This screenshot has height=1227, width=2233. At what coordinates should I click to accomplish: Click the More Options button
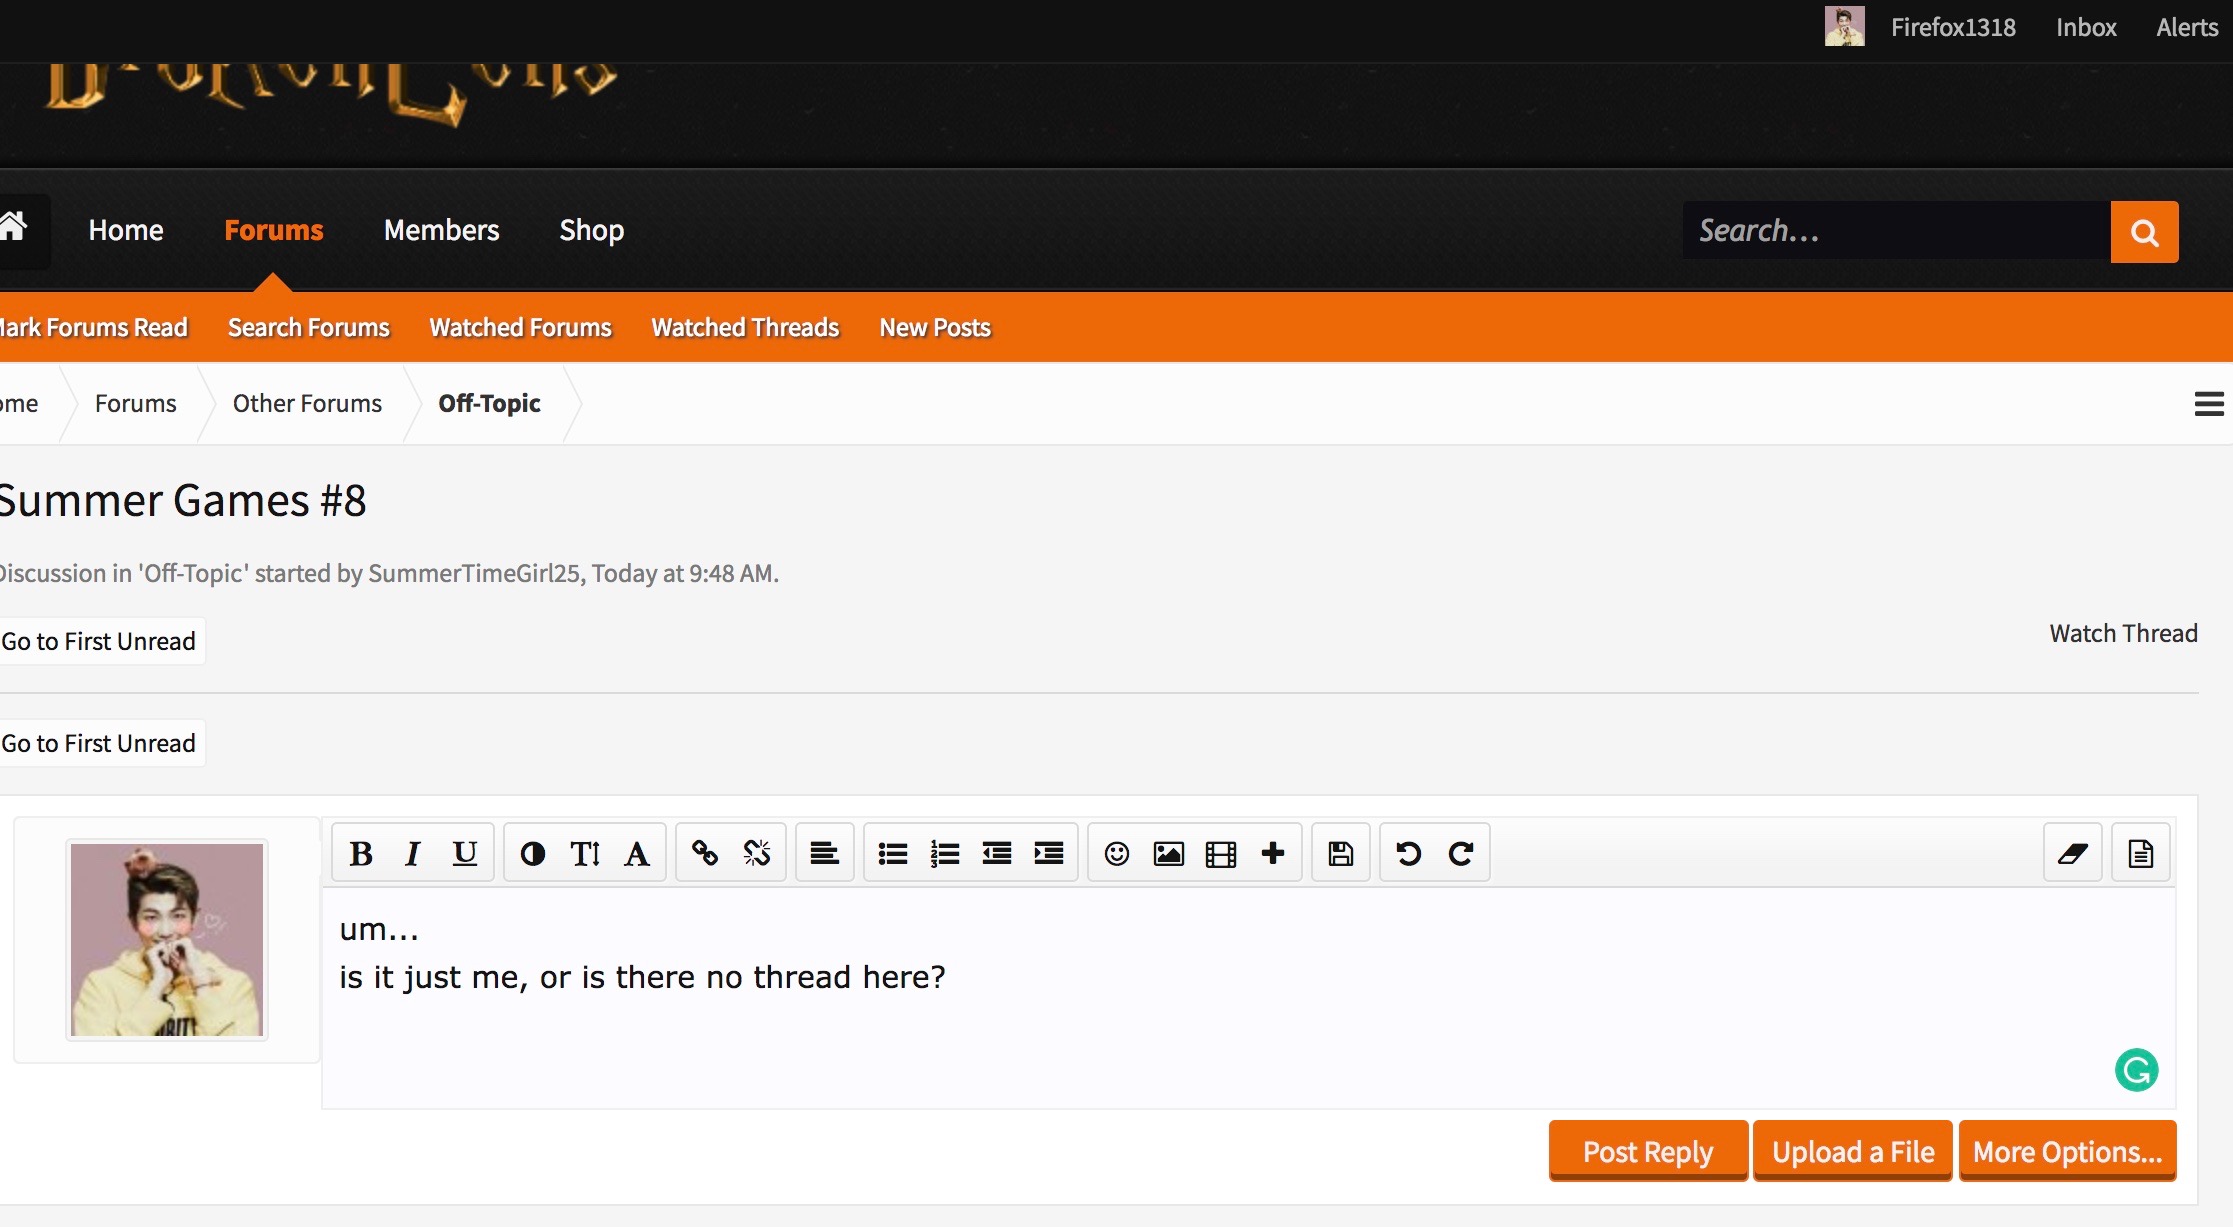coord(2067,1151)
